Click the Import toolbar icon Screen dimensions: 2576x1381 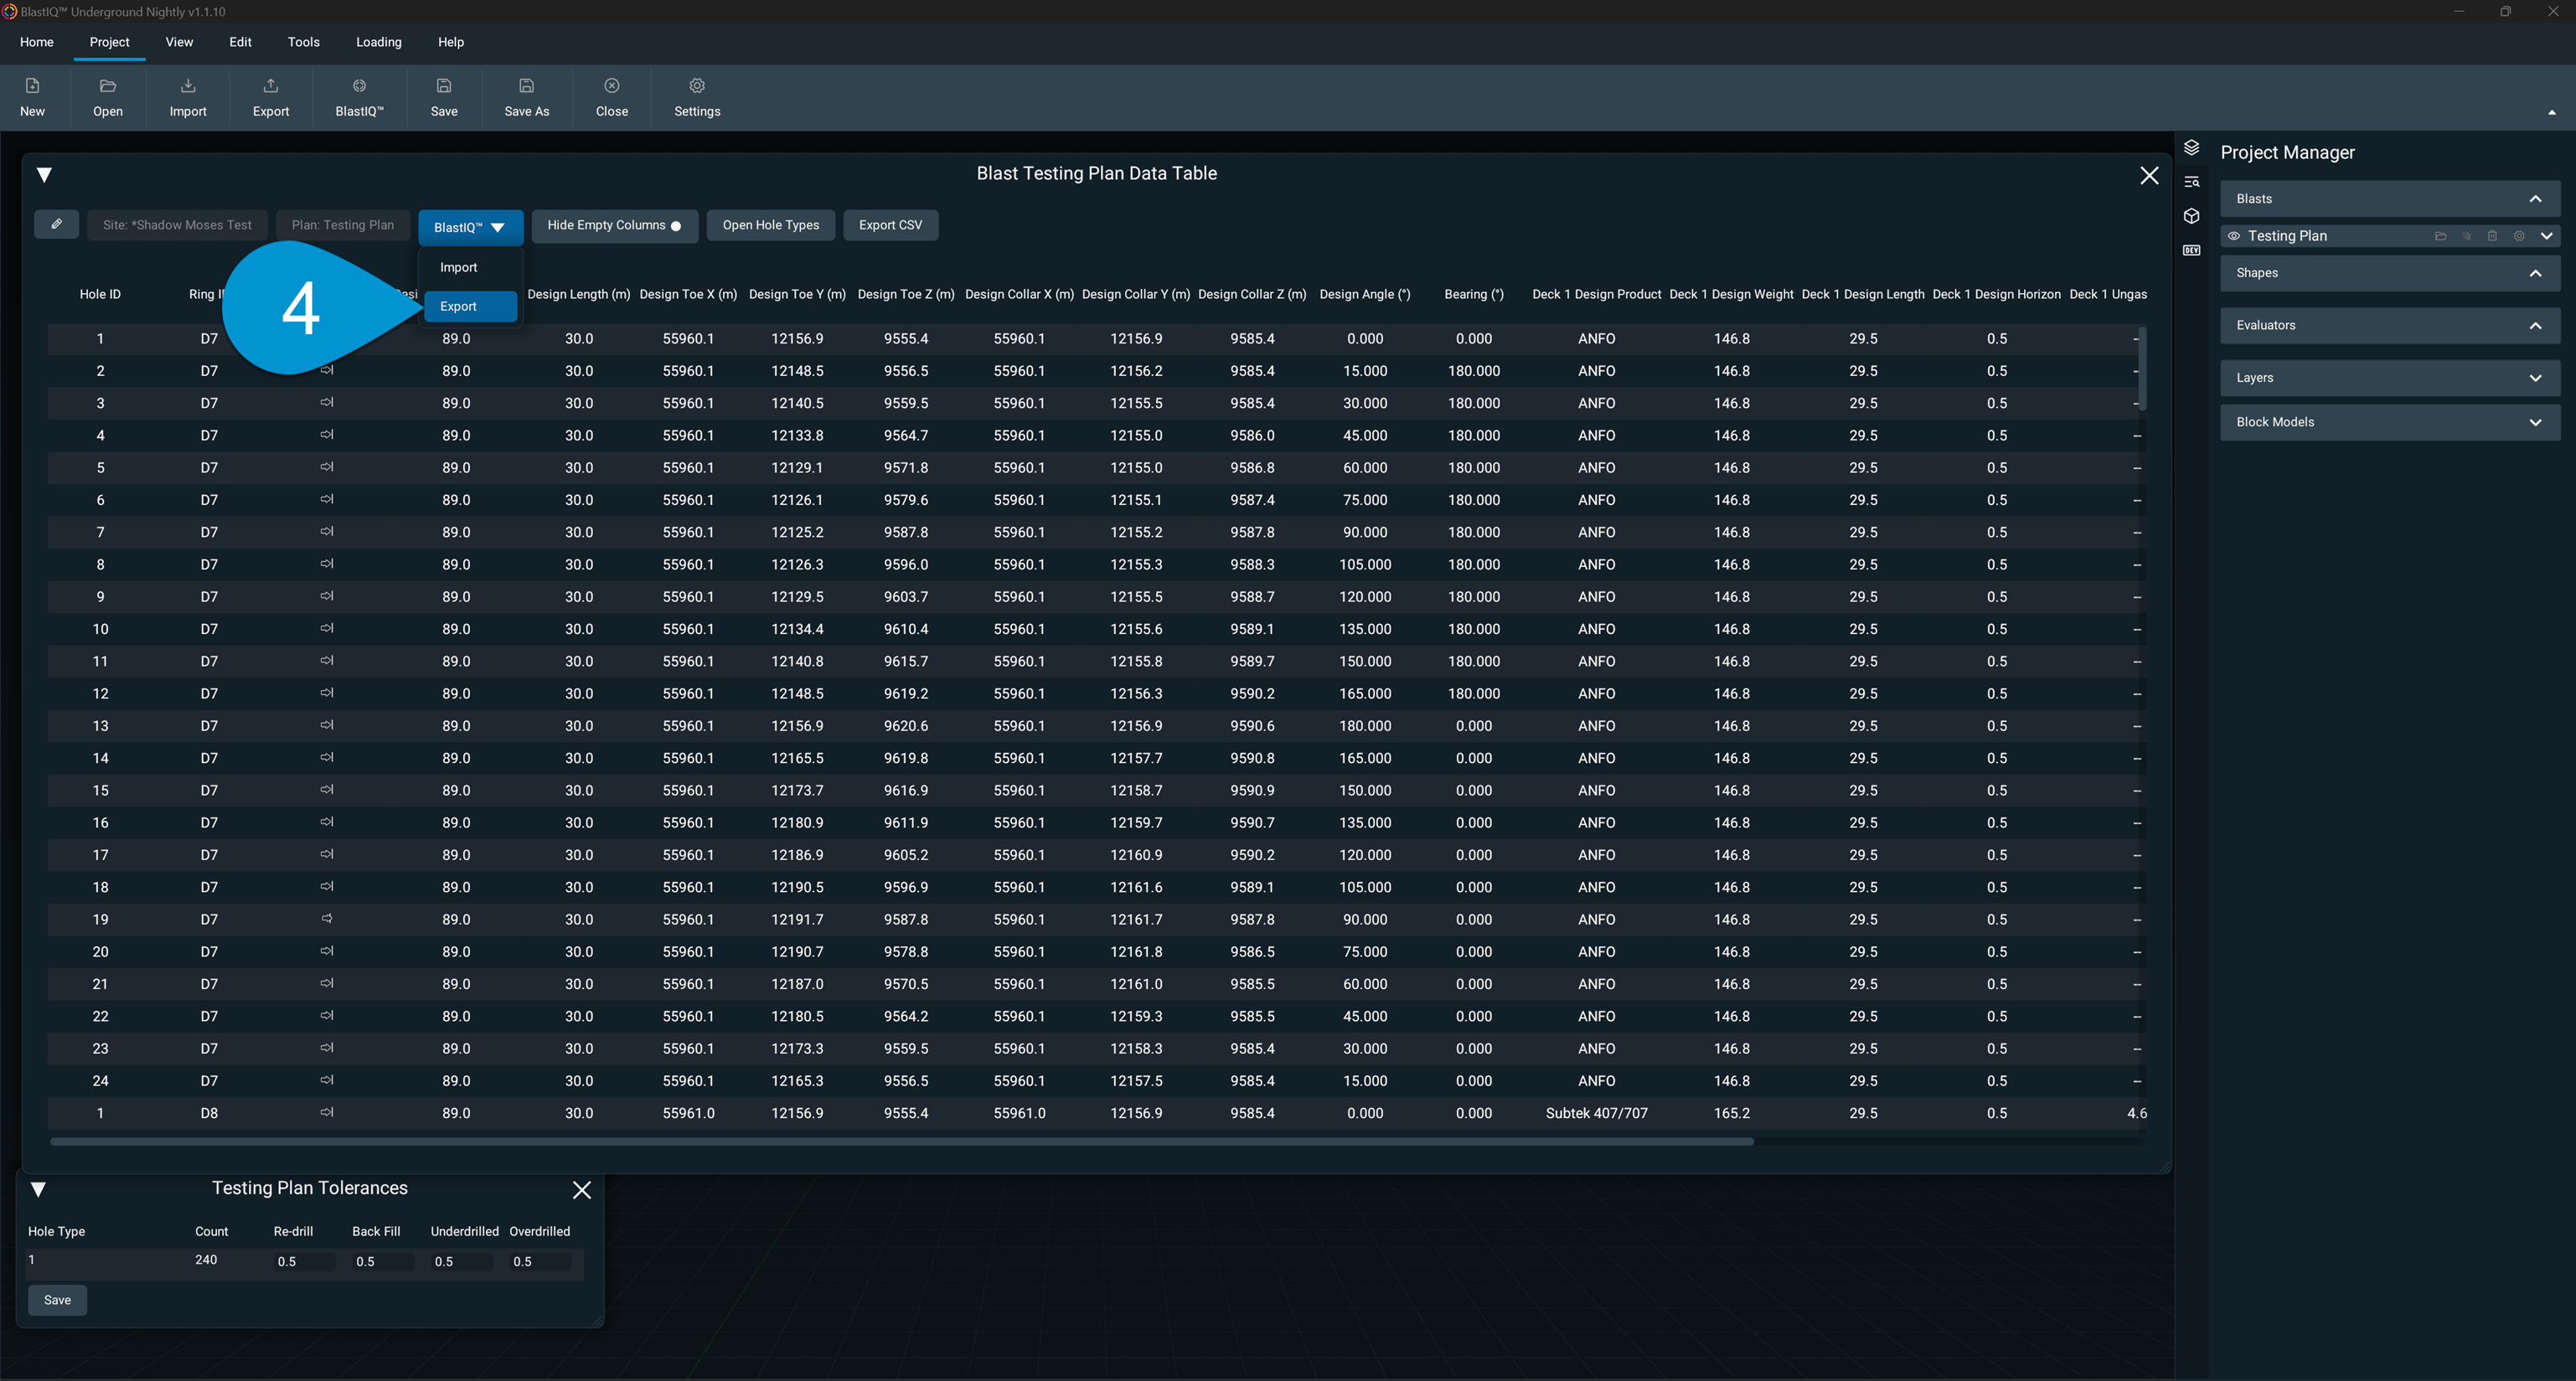coord(188,86)
